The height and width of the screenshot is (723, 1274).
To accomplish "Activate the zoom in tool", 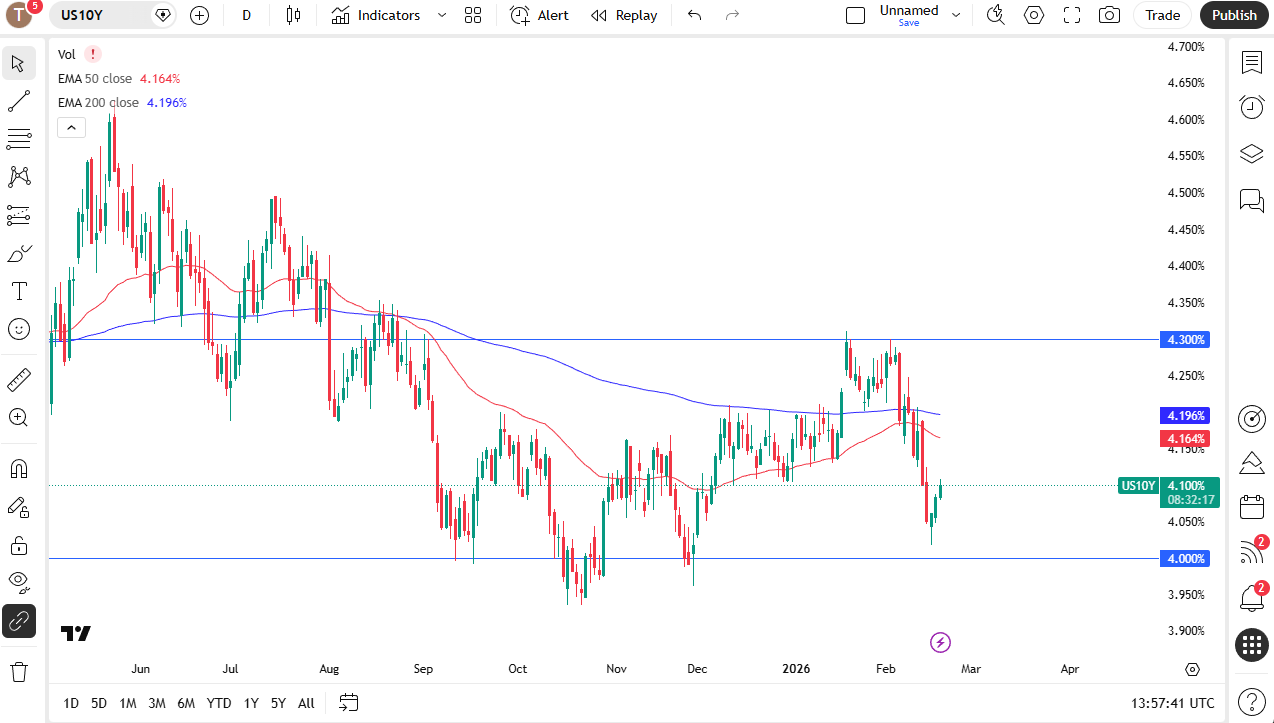I will click(18, 417).
